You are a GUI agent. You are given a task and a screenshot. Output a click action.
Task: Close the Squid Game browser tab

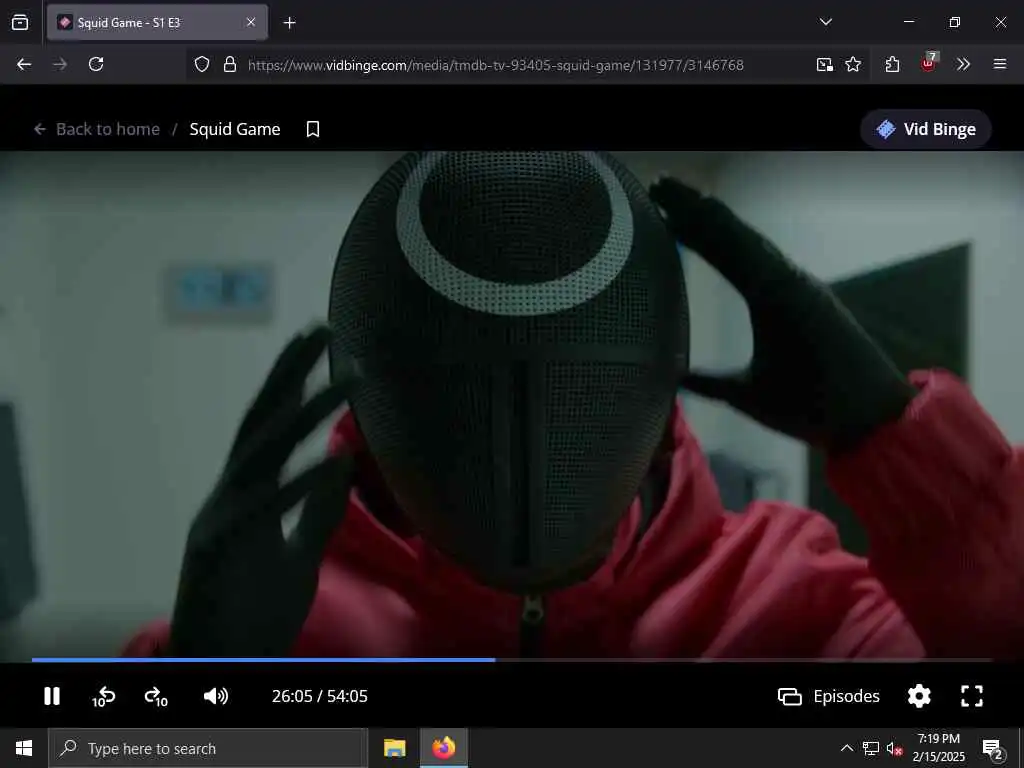click(x=251, y=23)
